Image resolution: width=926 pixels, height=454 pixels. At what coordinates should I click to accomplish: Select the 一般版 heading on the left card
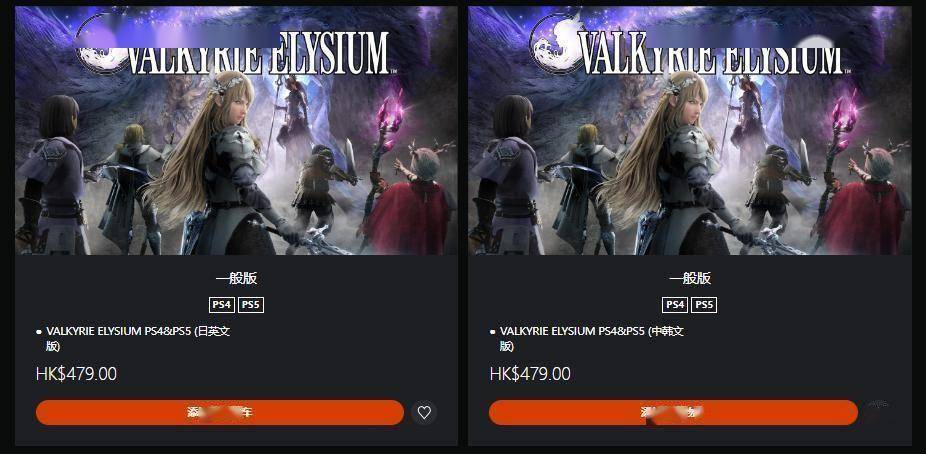(x=236, y=278)
